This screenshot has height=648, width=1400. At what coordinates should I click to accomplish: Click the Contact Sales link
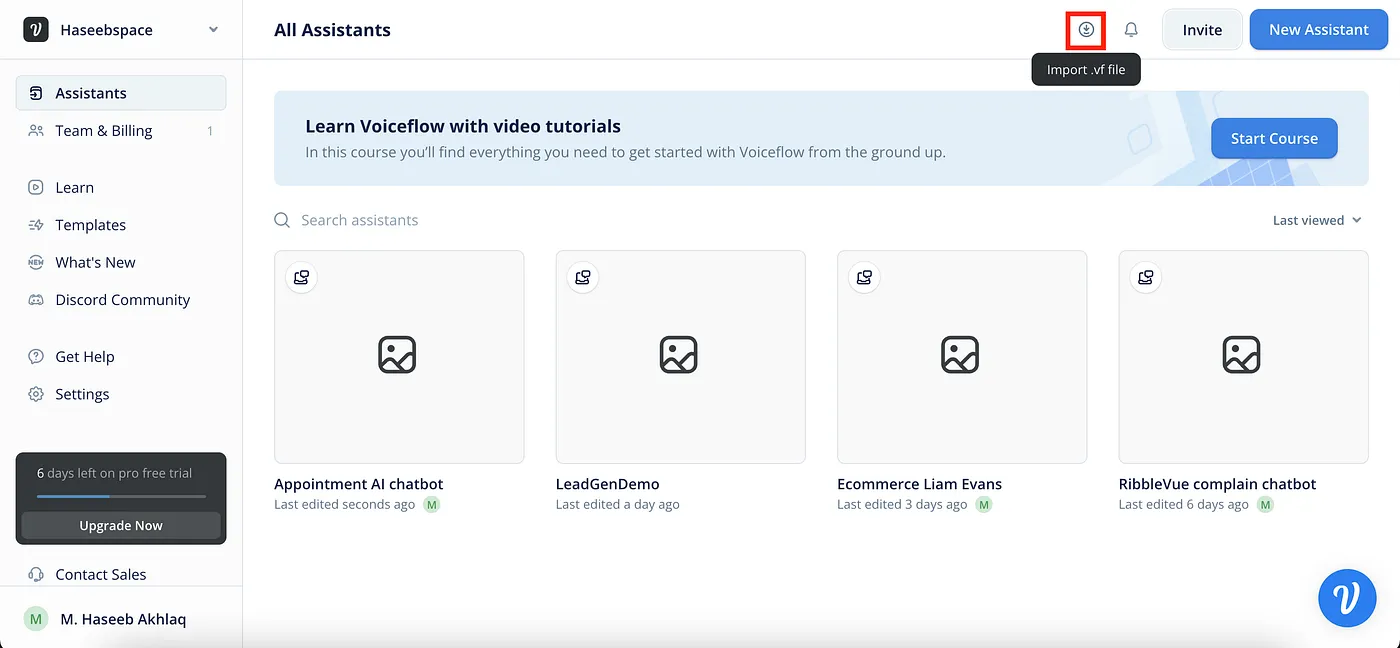[101, 574]
